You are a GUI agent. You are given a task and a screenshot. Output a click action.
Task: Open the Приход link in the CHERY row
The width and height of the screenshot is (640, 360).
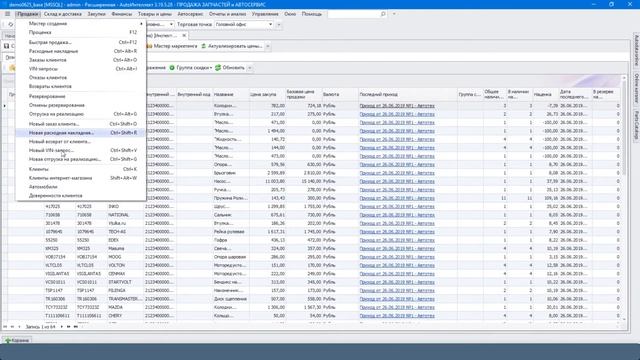point(397,316)
